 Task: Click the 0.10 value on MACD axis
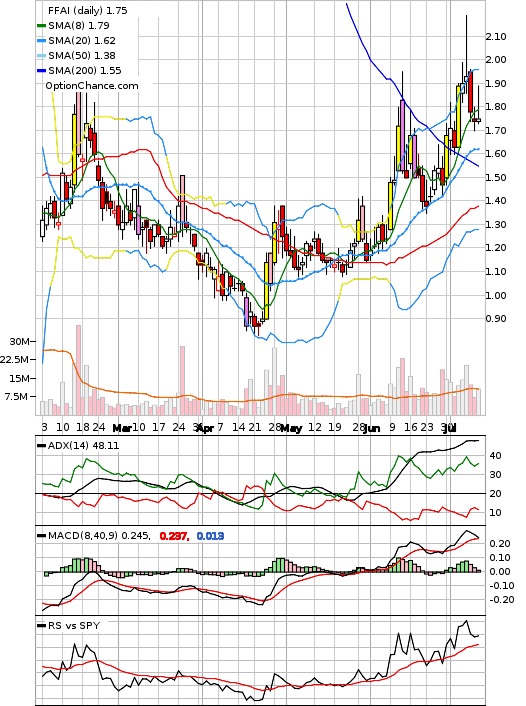[x=500, y=557]
